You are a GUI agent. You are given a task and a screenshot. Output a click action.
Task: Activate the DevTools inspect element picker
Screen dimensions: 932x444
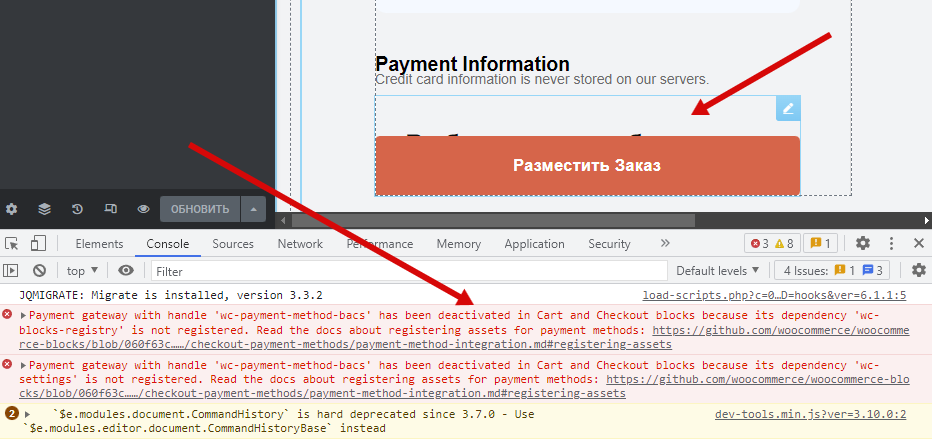pyautogui.click(x=12, y=244)
